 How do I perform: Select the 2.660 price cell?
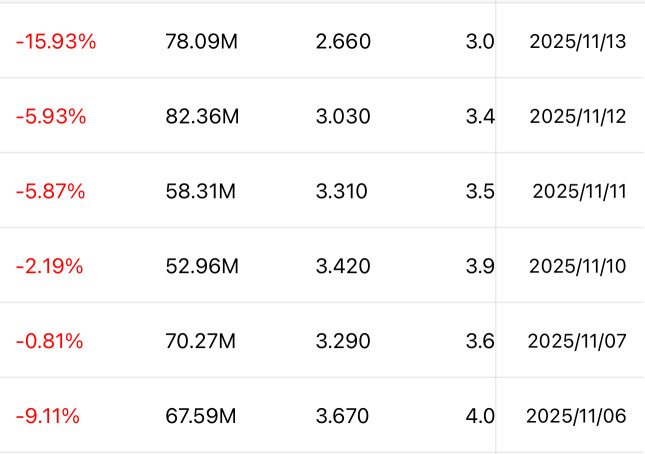pyautogui.click(x=343, y=42)
